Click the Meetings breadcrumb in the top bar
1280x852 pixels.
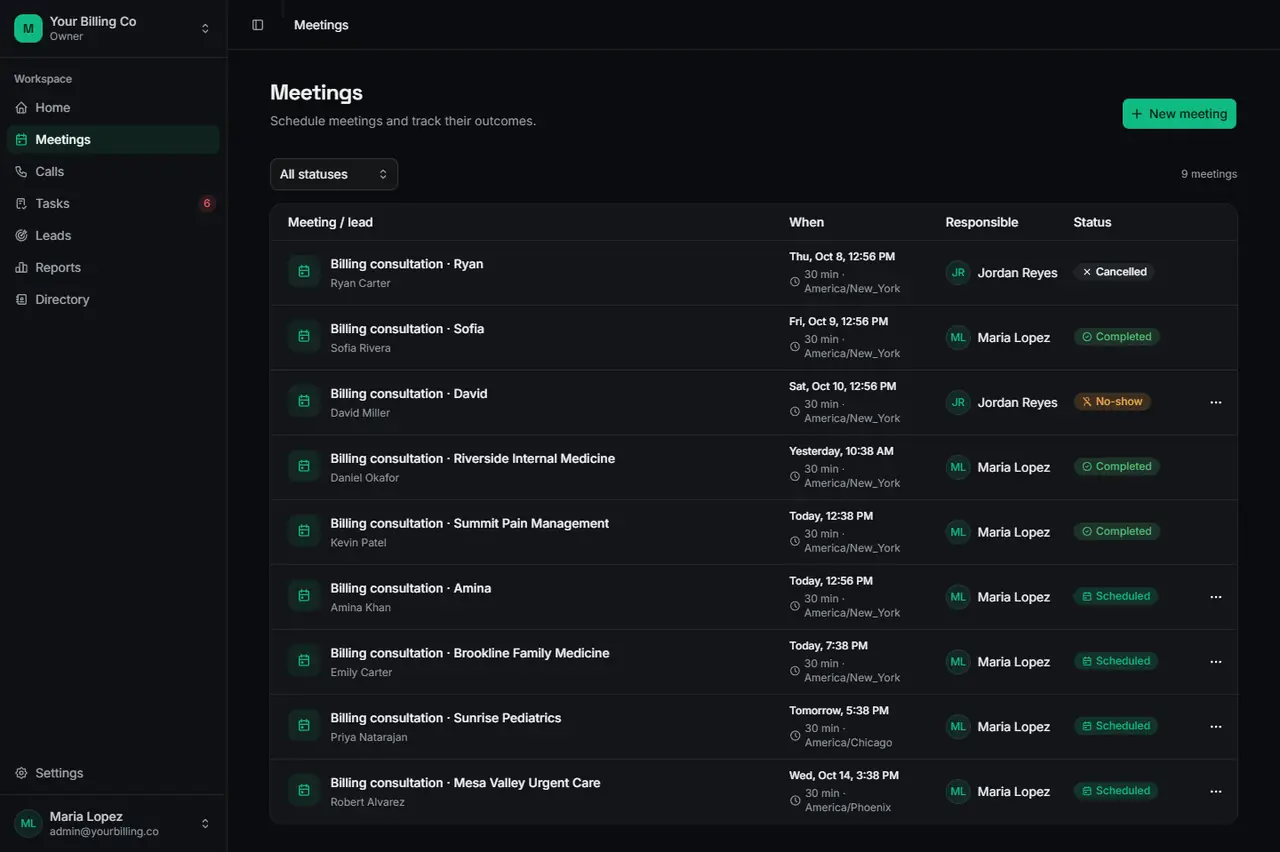[x=321, y=25]
